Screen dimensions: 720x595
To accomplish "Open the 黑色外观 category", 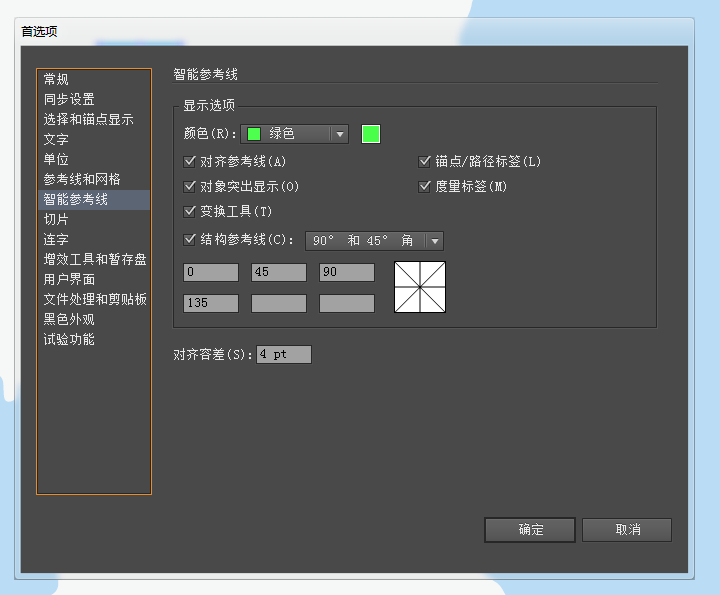I will point(94,319).
